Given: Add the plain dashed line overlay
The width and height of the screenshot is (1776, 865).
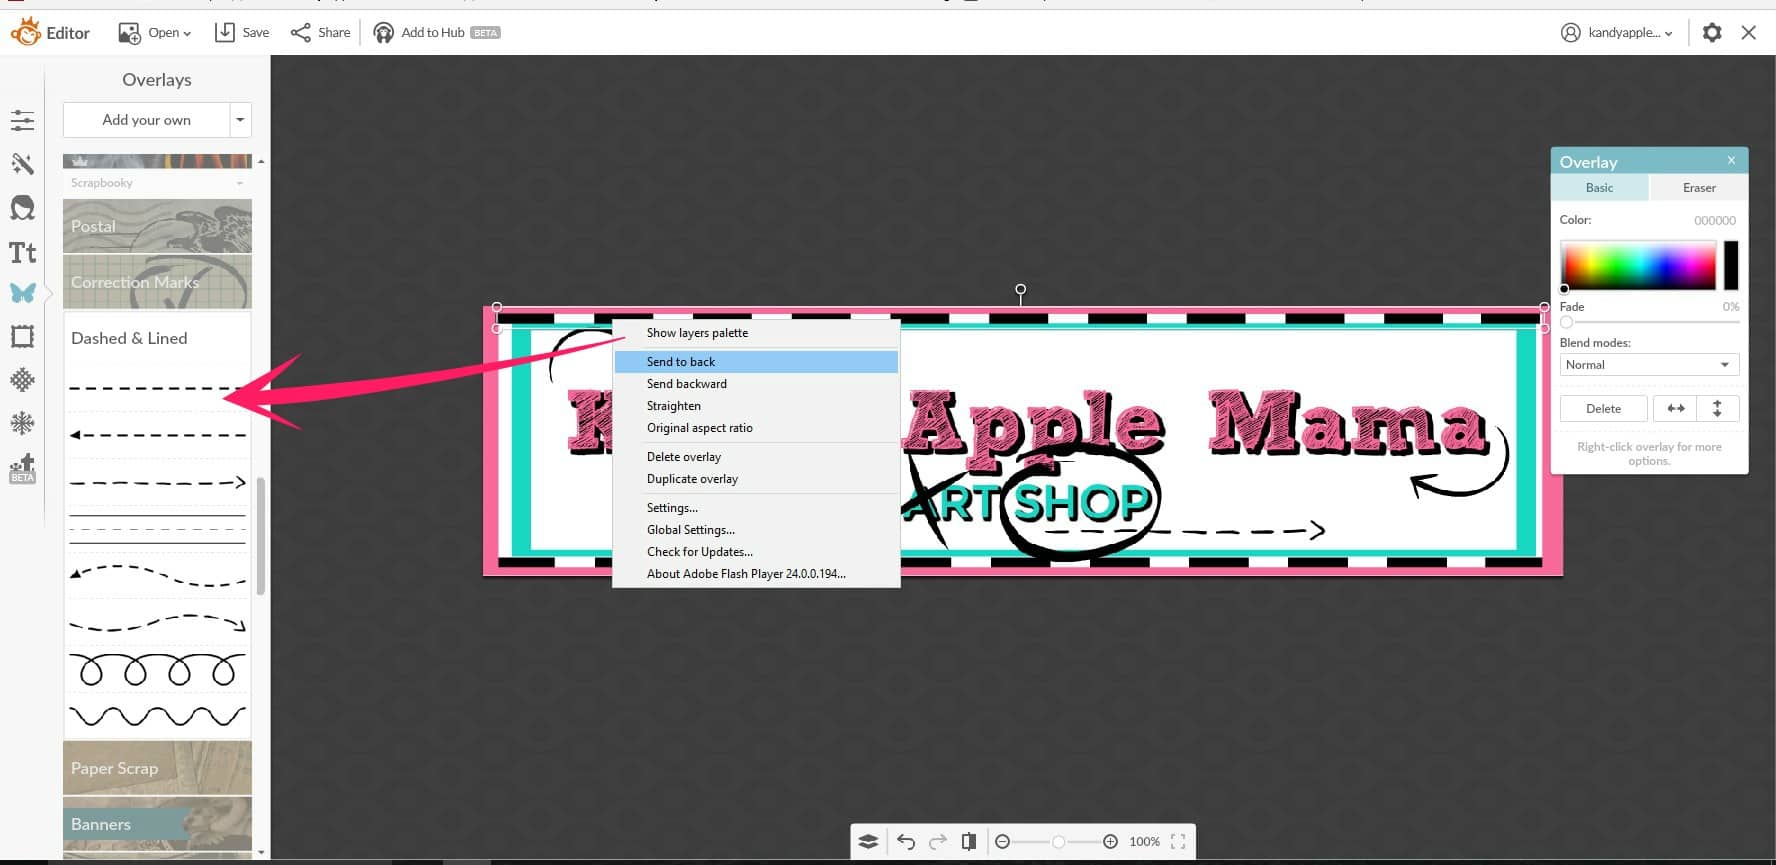Looking at the screenshot, I should click(157, 388).
